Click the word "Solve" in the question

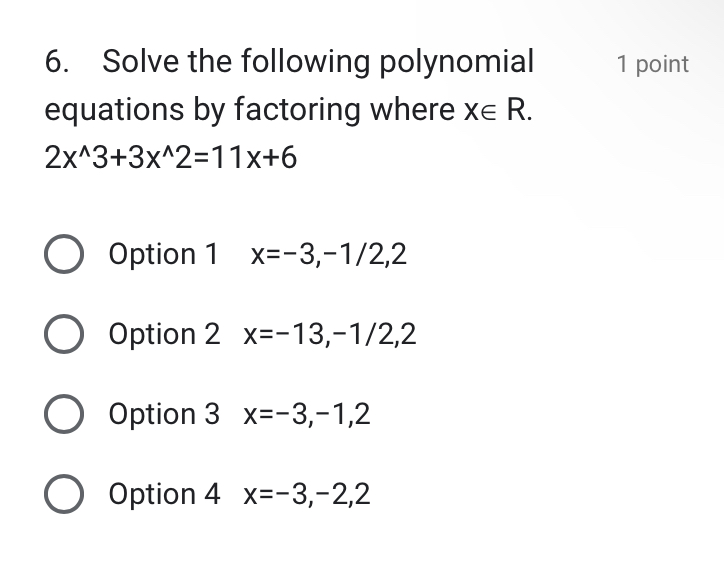tap(140, 61)
